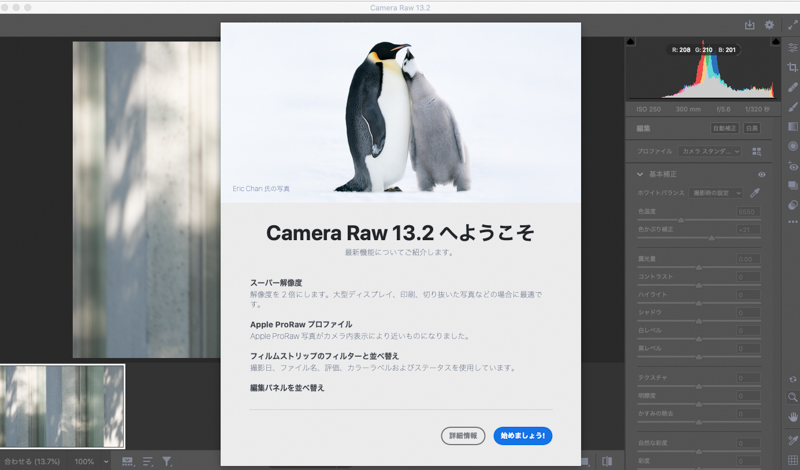The height and width of the screenshot is (470, 800).
Task: Open 詳細情報 in the welcome dialog
Action: click(463, 435)
